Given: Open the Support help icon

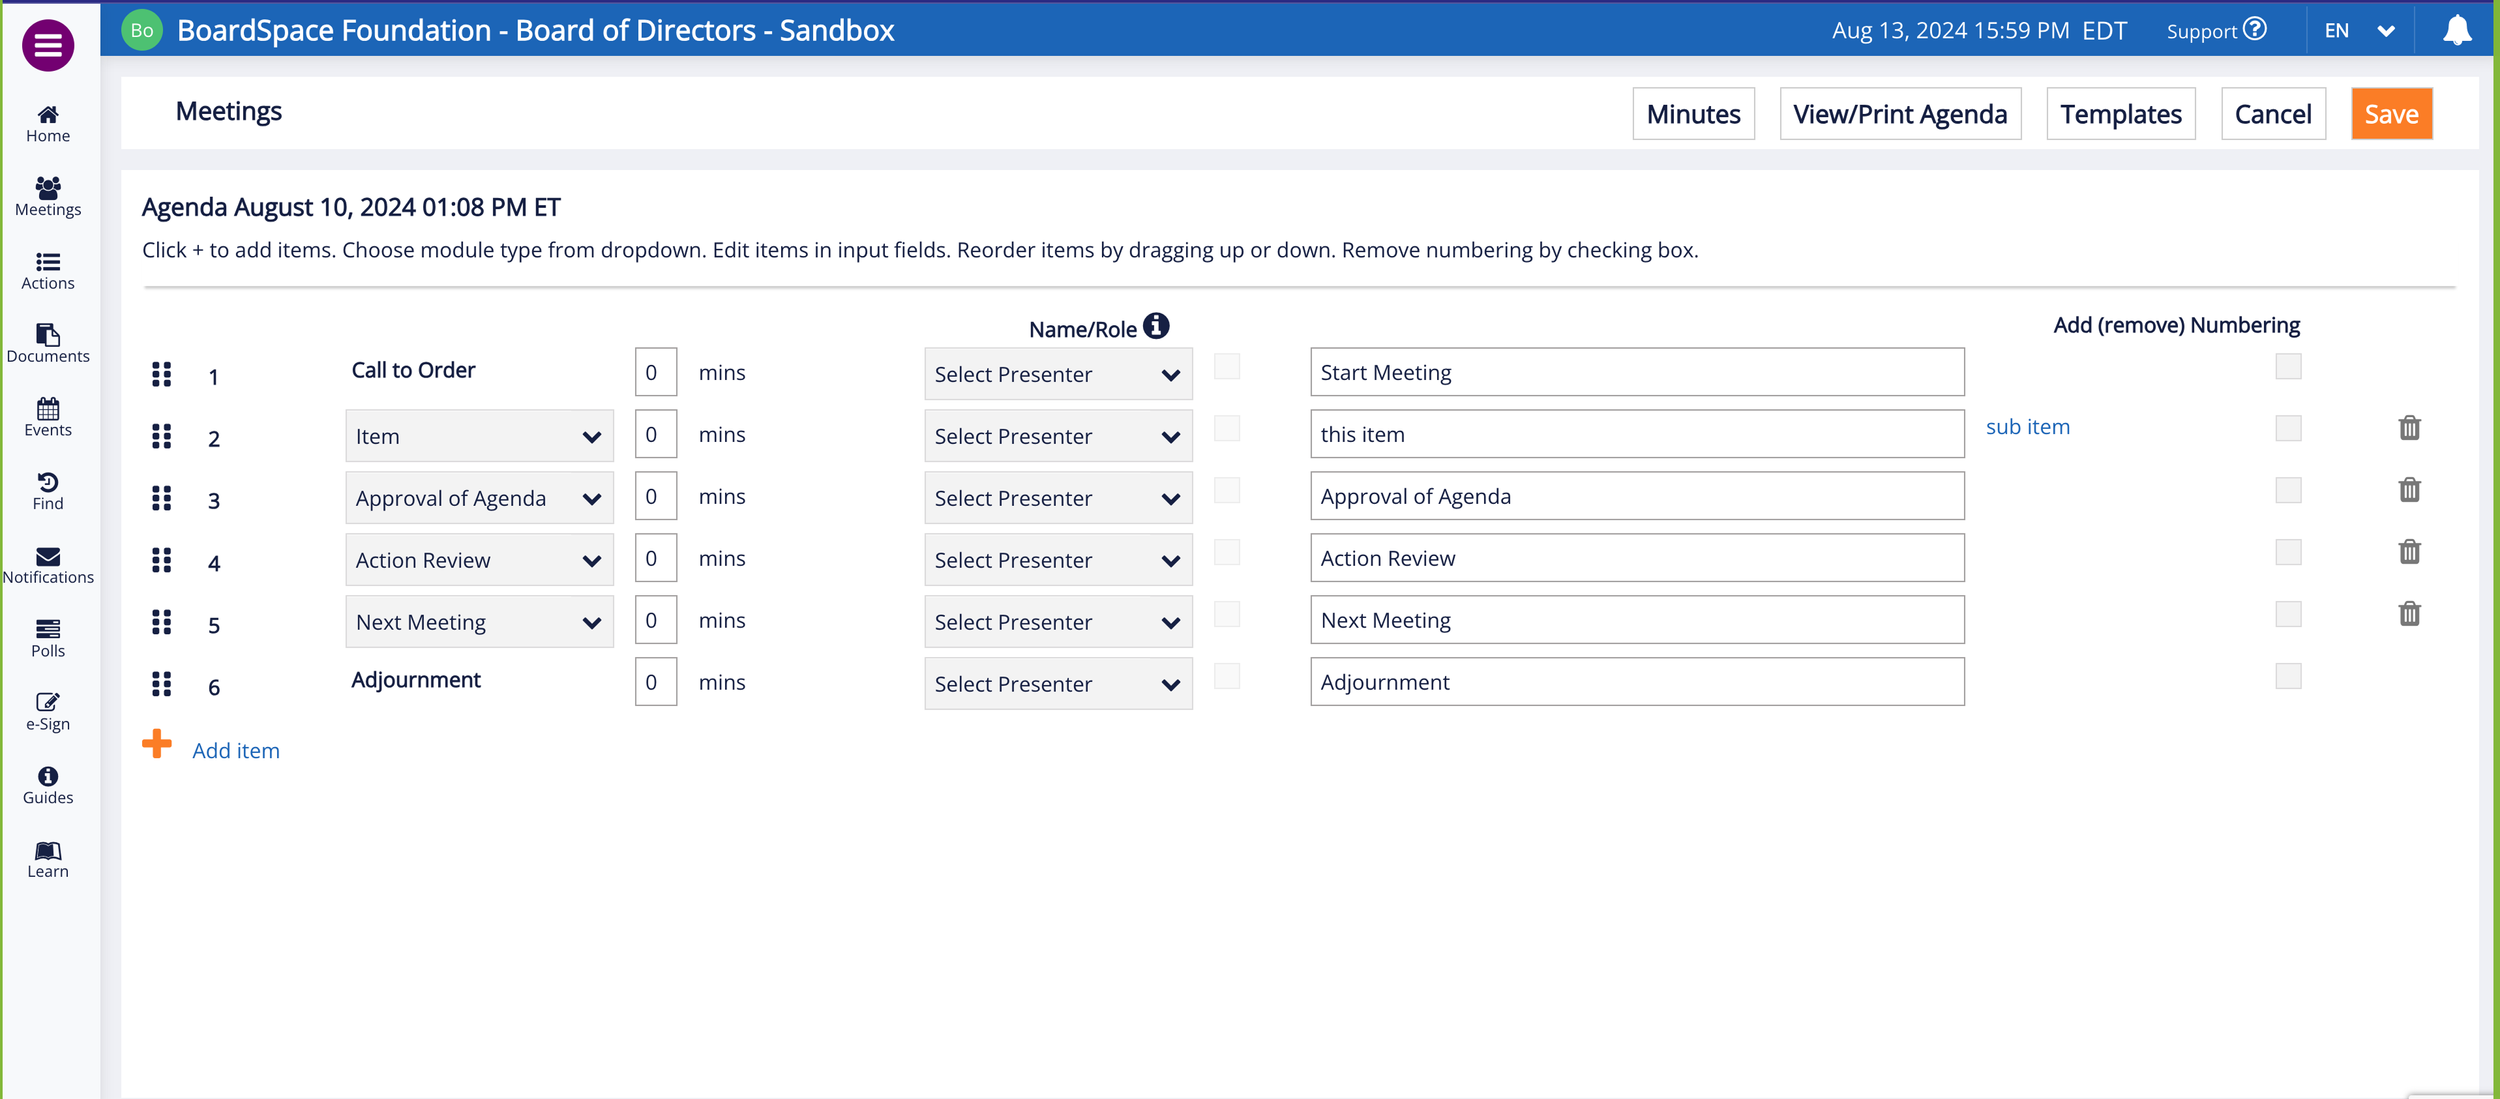Looking at the screenshot, I should click(2254, 30).
